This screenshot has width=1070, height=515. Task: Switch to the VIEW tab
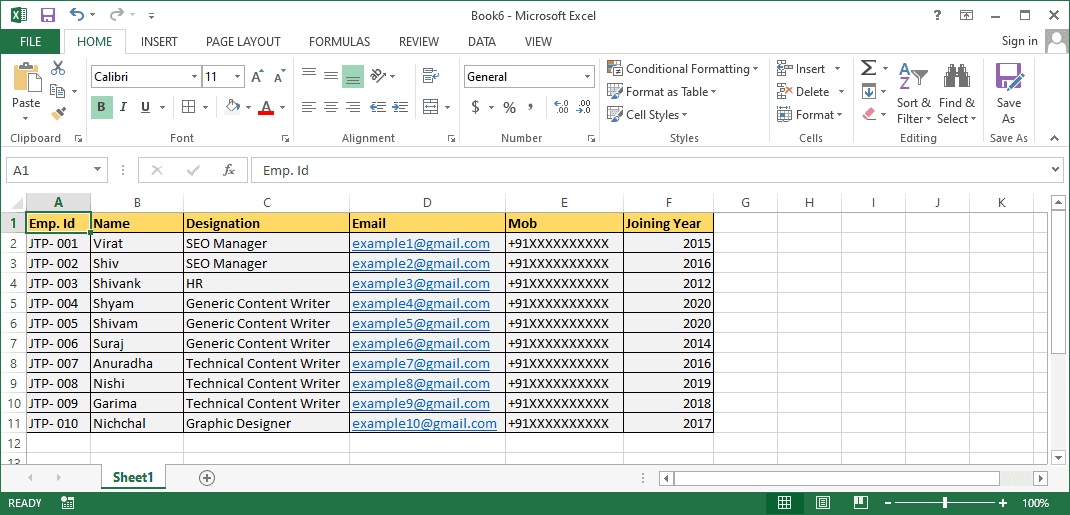coord(538,42)
